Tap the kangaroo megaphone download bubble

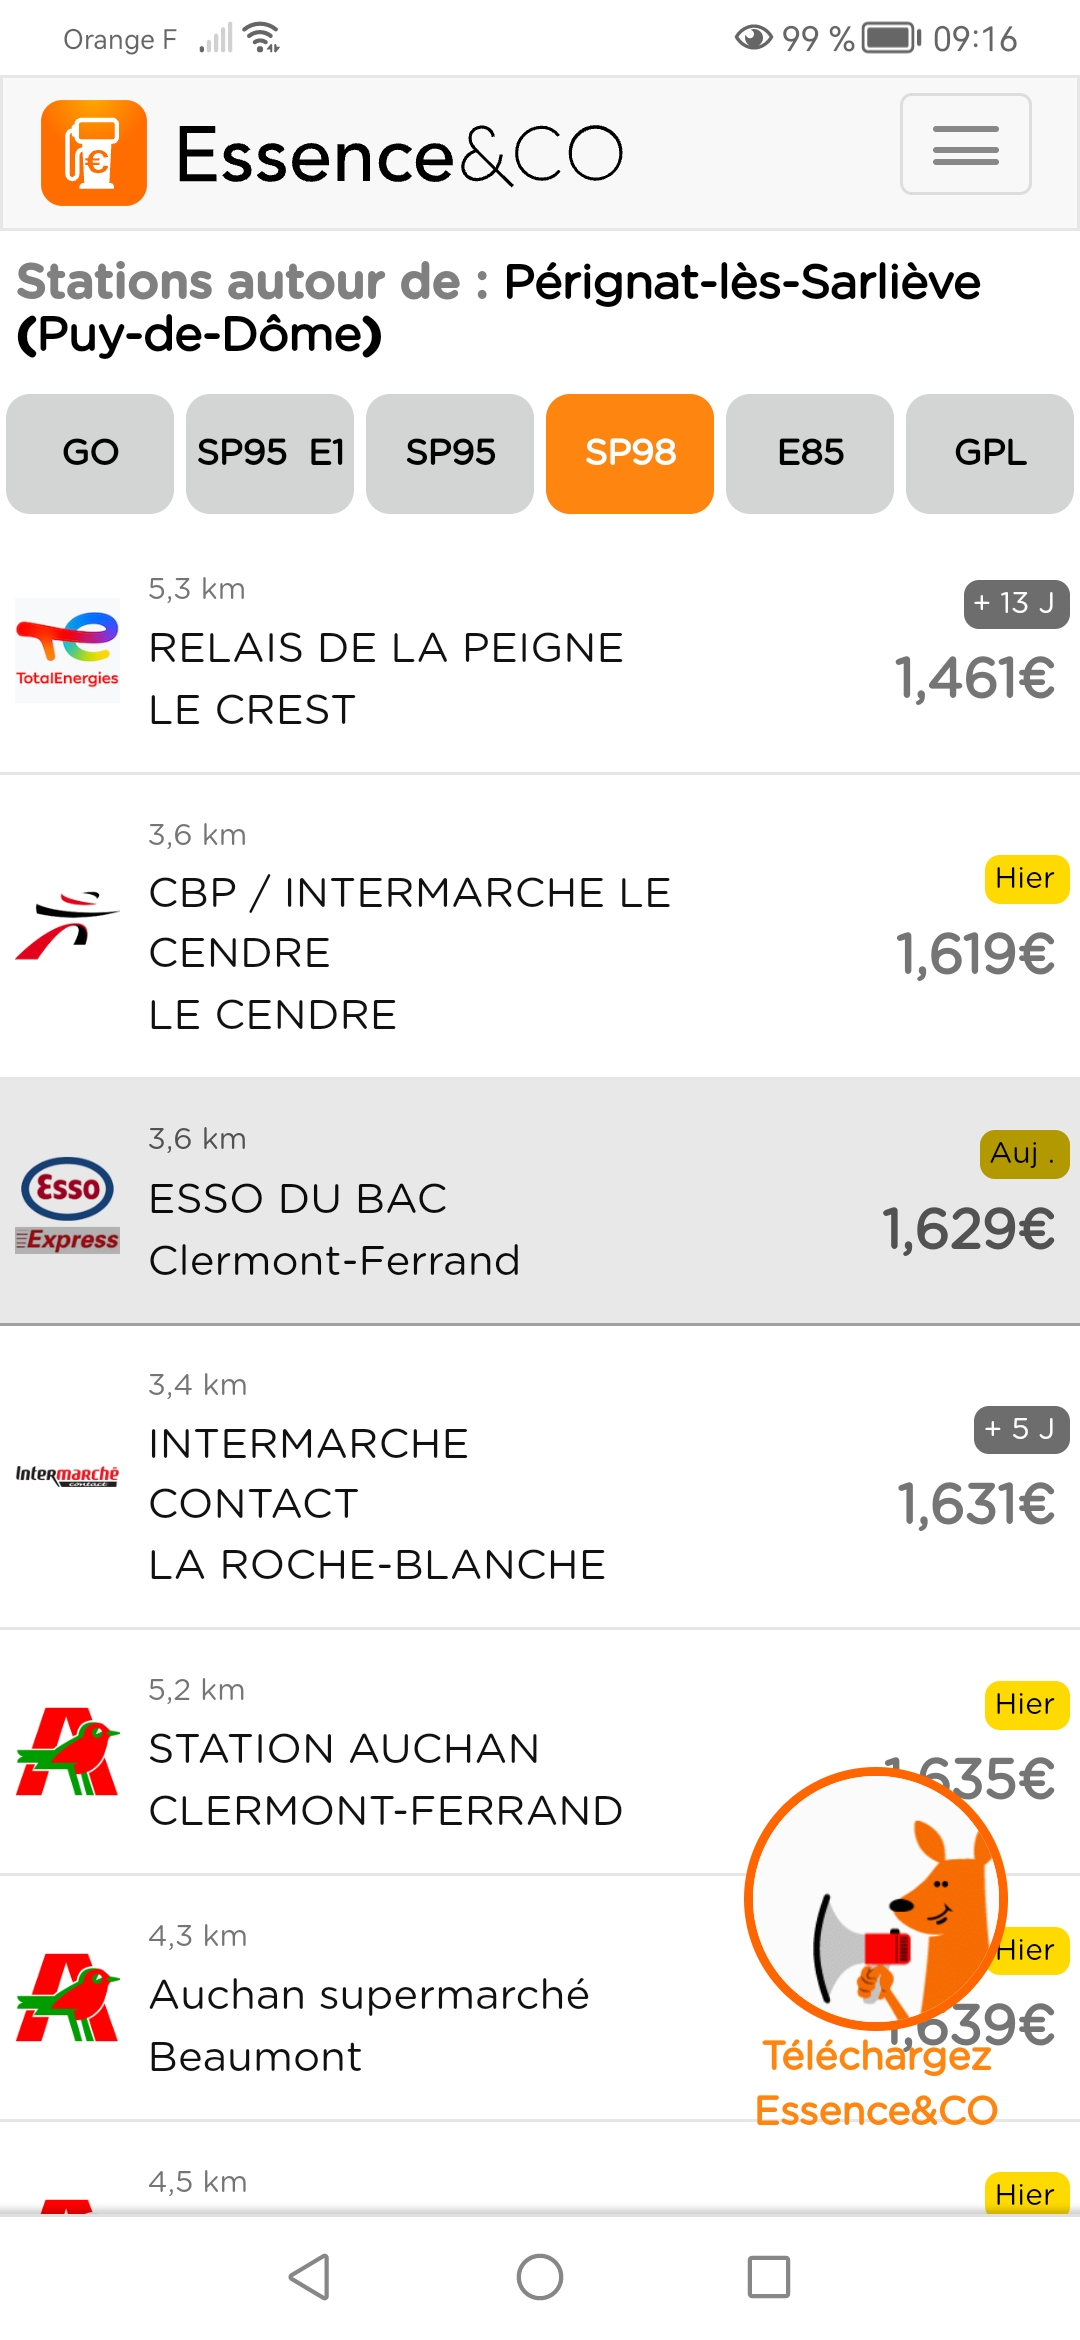876,1900
